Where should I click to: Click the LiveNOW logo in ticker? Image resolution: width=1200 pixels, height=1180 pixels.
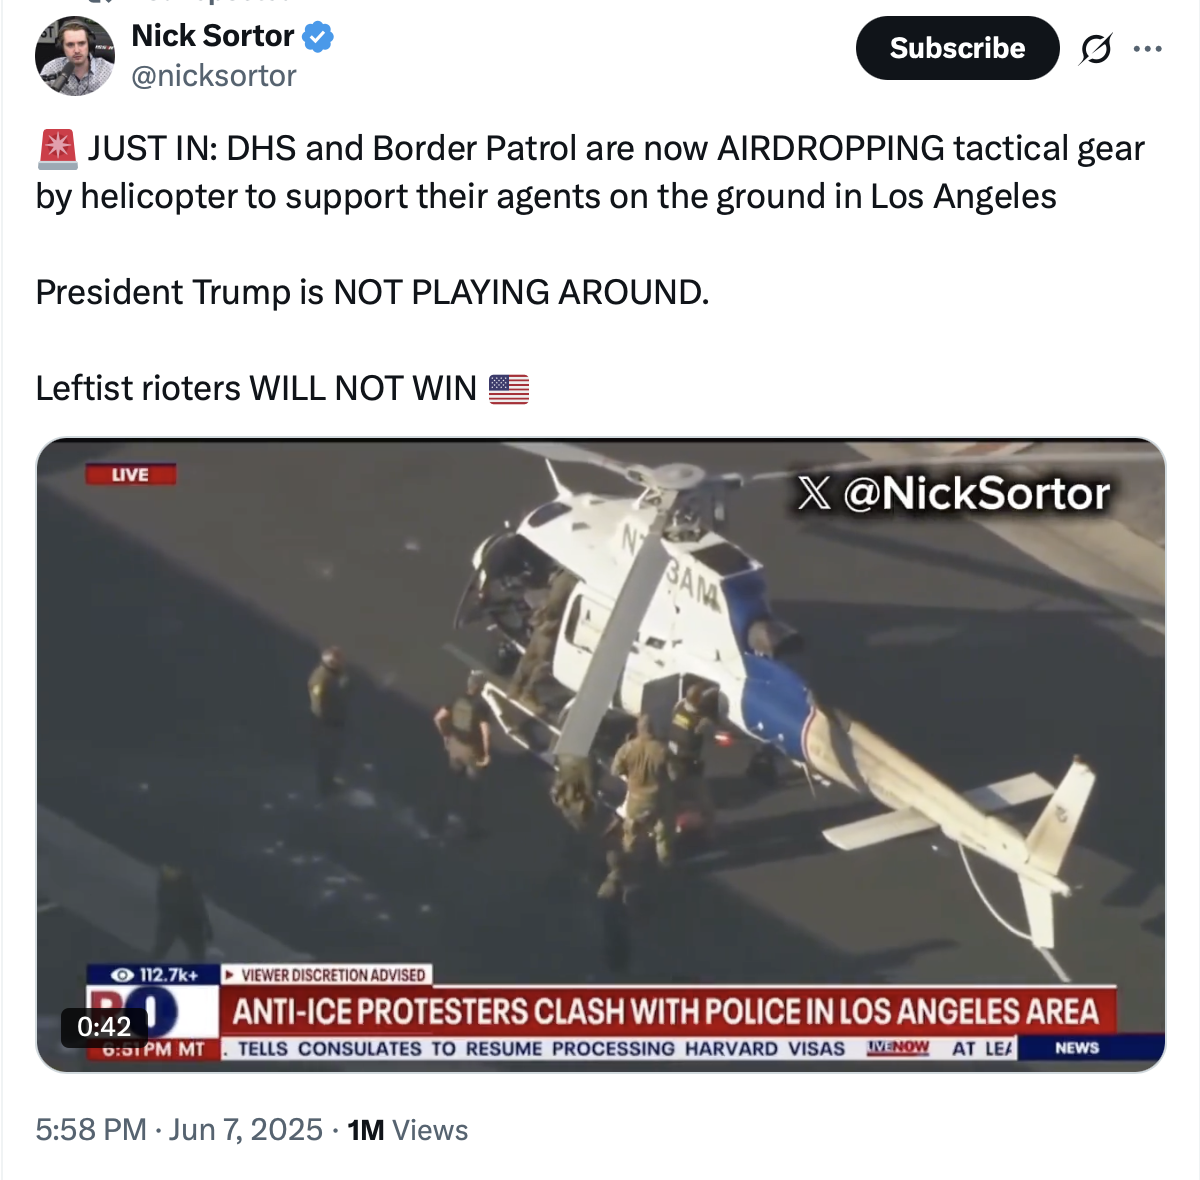[x=897, y=1047]
